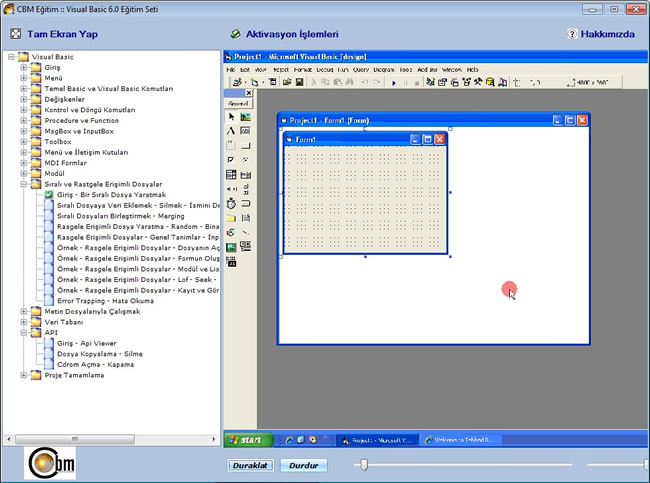Select the Pointer tool in VB toolbox
The width and height of the screenshot is (650, 483).
(x=232, y=117)
